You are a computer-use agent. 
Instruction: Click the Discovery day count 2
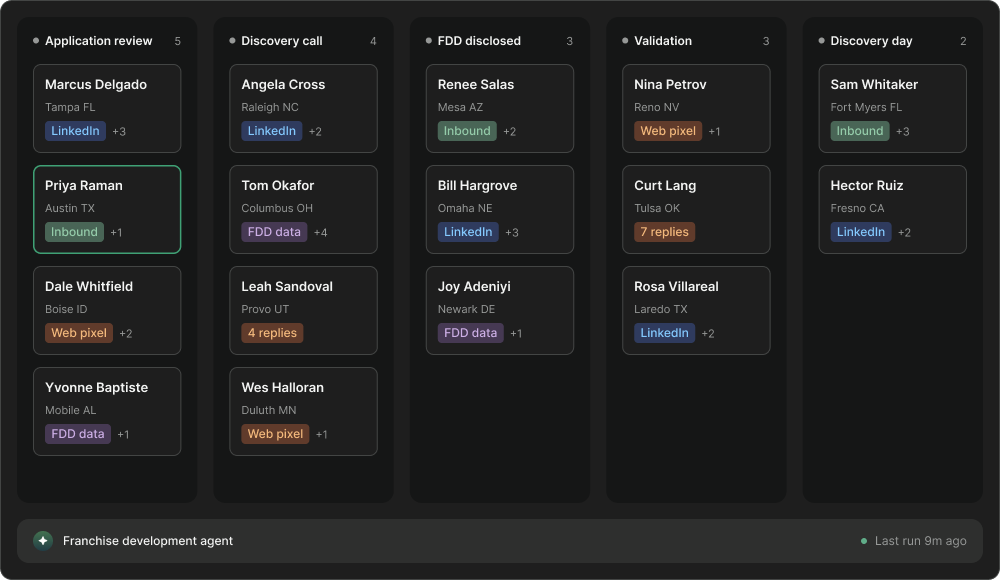click(x=963, y=41)
